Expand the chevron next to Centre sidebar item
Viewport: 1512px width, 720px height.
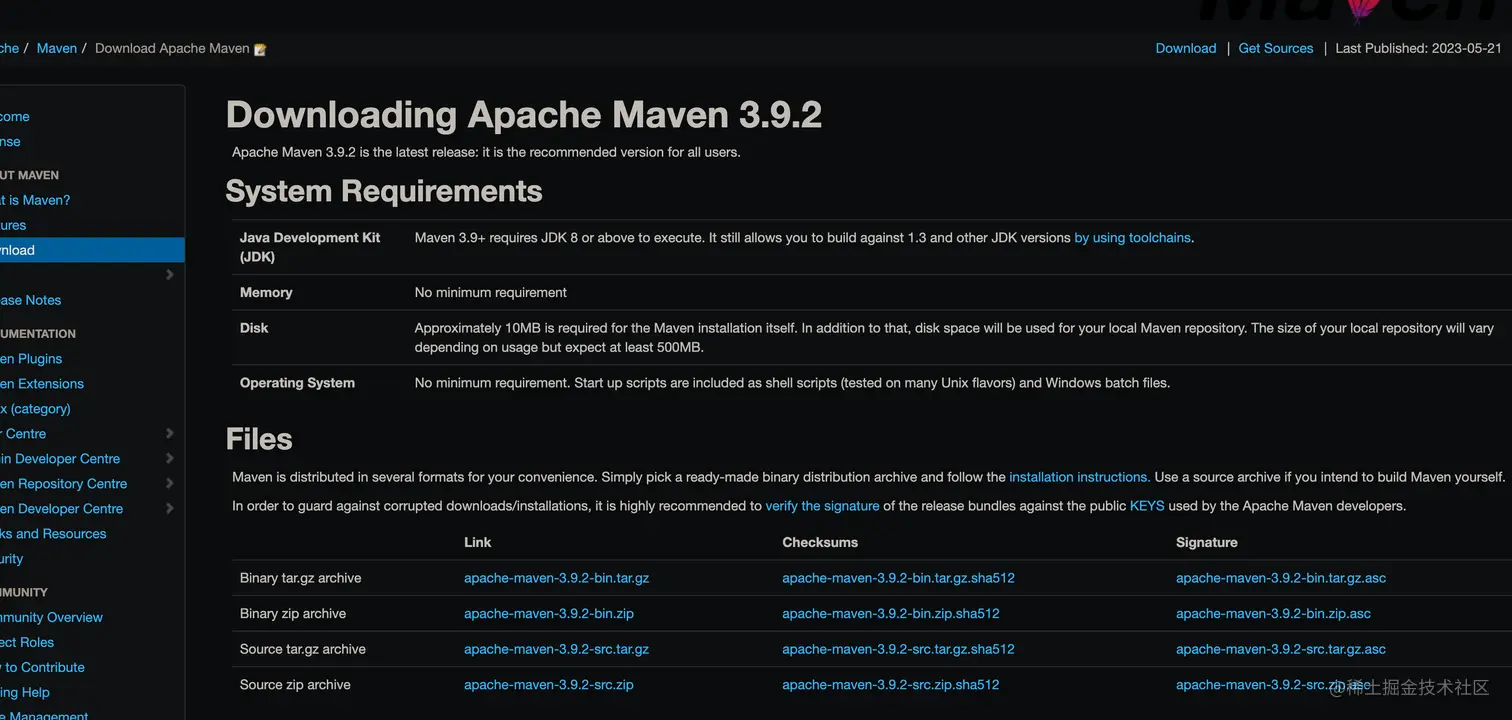pyautogui.click(x=169, y=434)
